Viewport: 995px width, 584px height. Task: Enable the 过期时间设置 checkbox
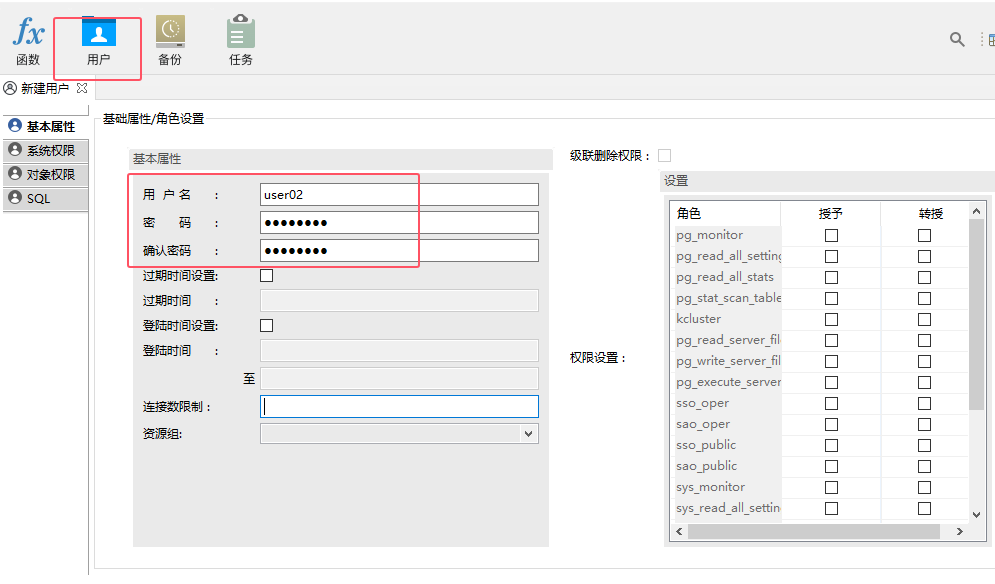point(266,276)
